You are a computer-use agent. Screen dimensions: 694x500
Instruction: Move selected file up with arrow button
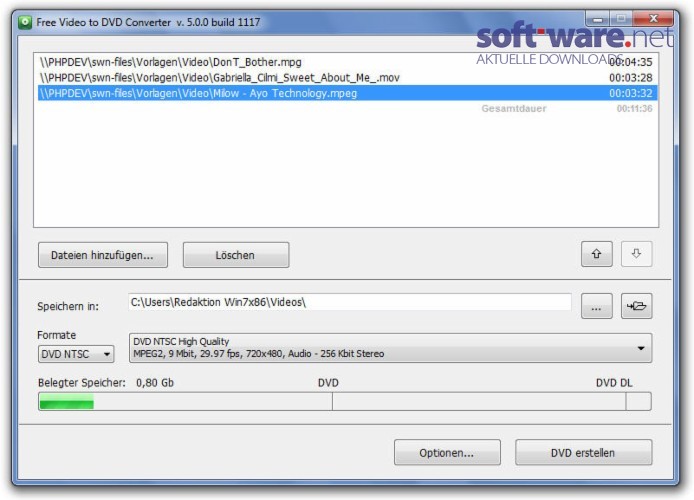pyautogui.click(x=596, y=254)
